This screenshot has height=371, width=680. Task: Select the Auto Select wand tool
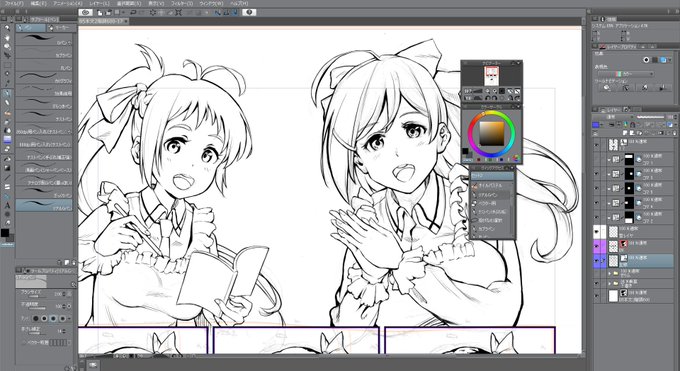[7, 74]
